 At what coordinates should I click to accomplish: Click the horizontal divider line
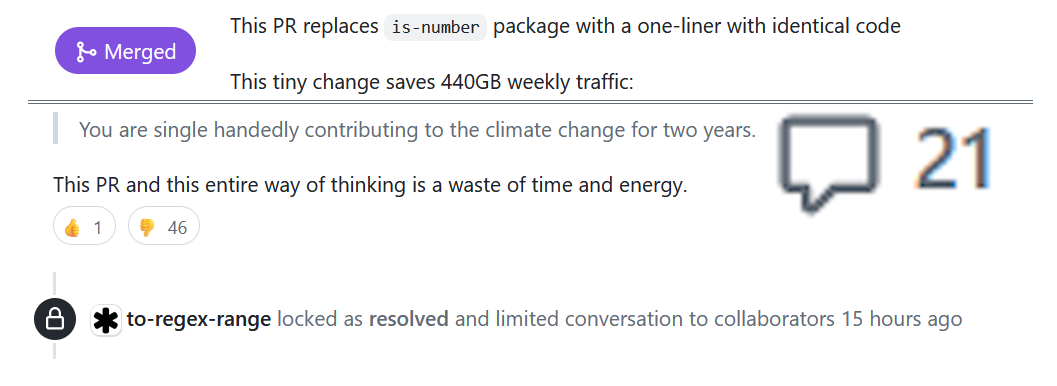(530, 102)
